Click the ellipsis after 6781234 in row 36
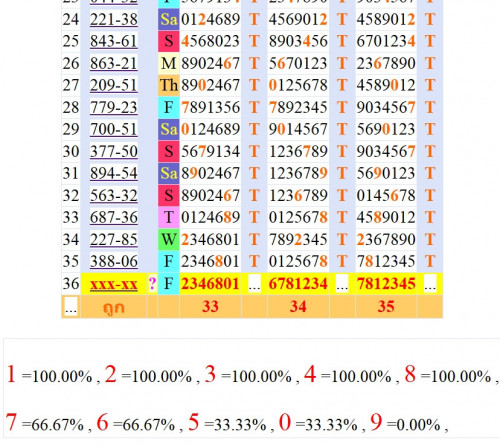500x446 pixels. point(342,284)
